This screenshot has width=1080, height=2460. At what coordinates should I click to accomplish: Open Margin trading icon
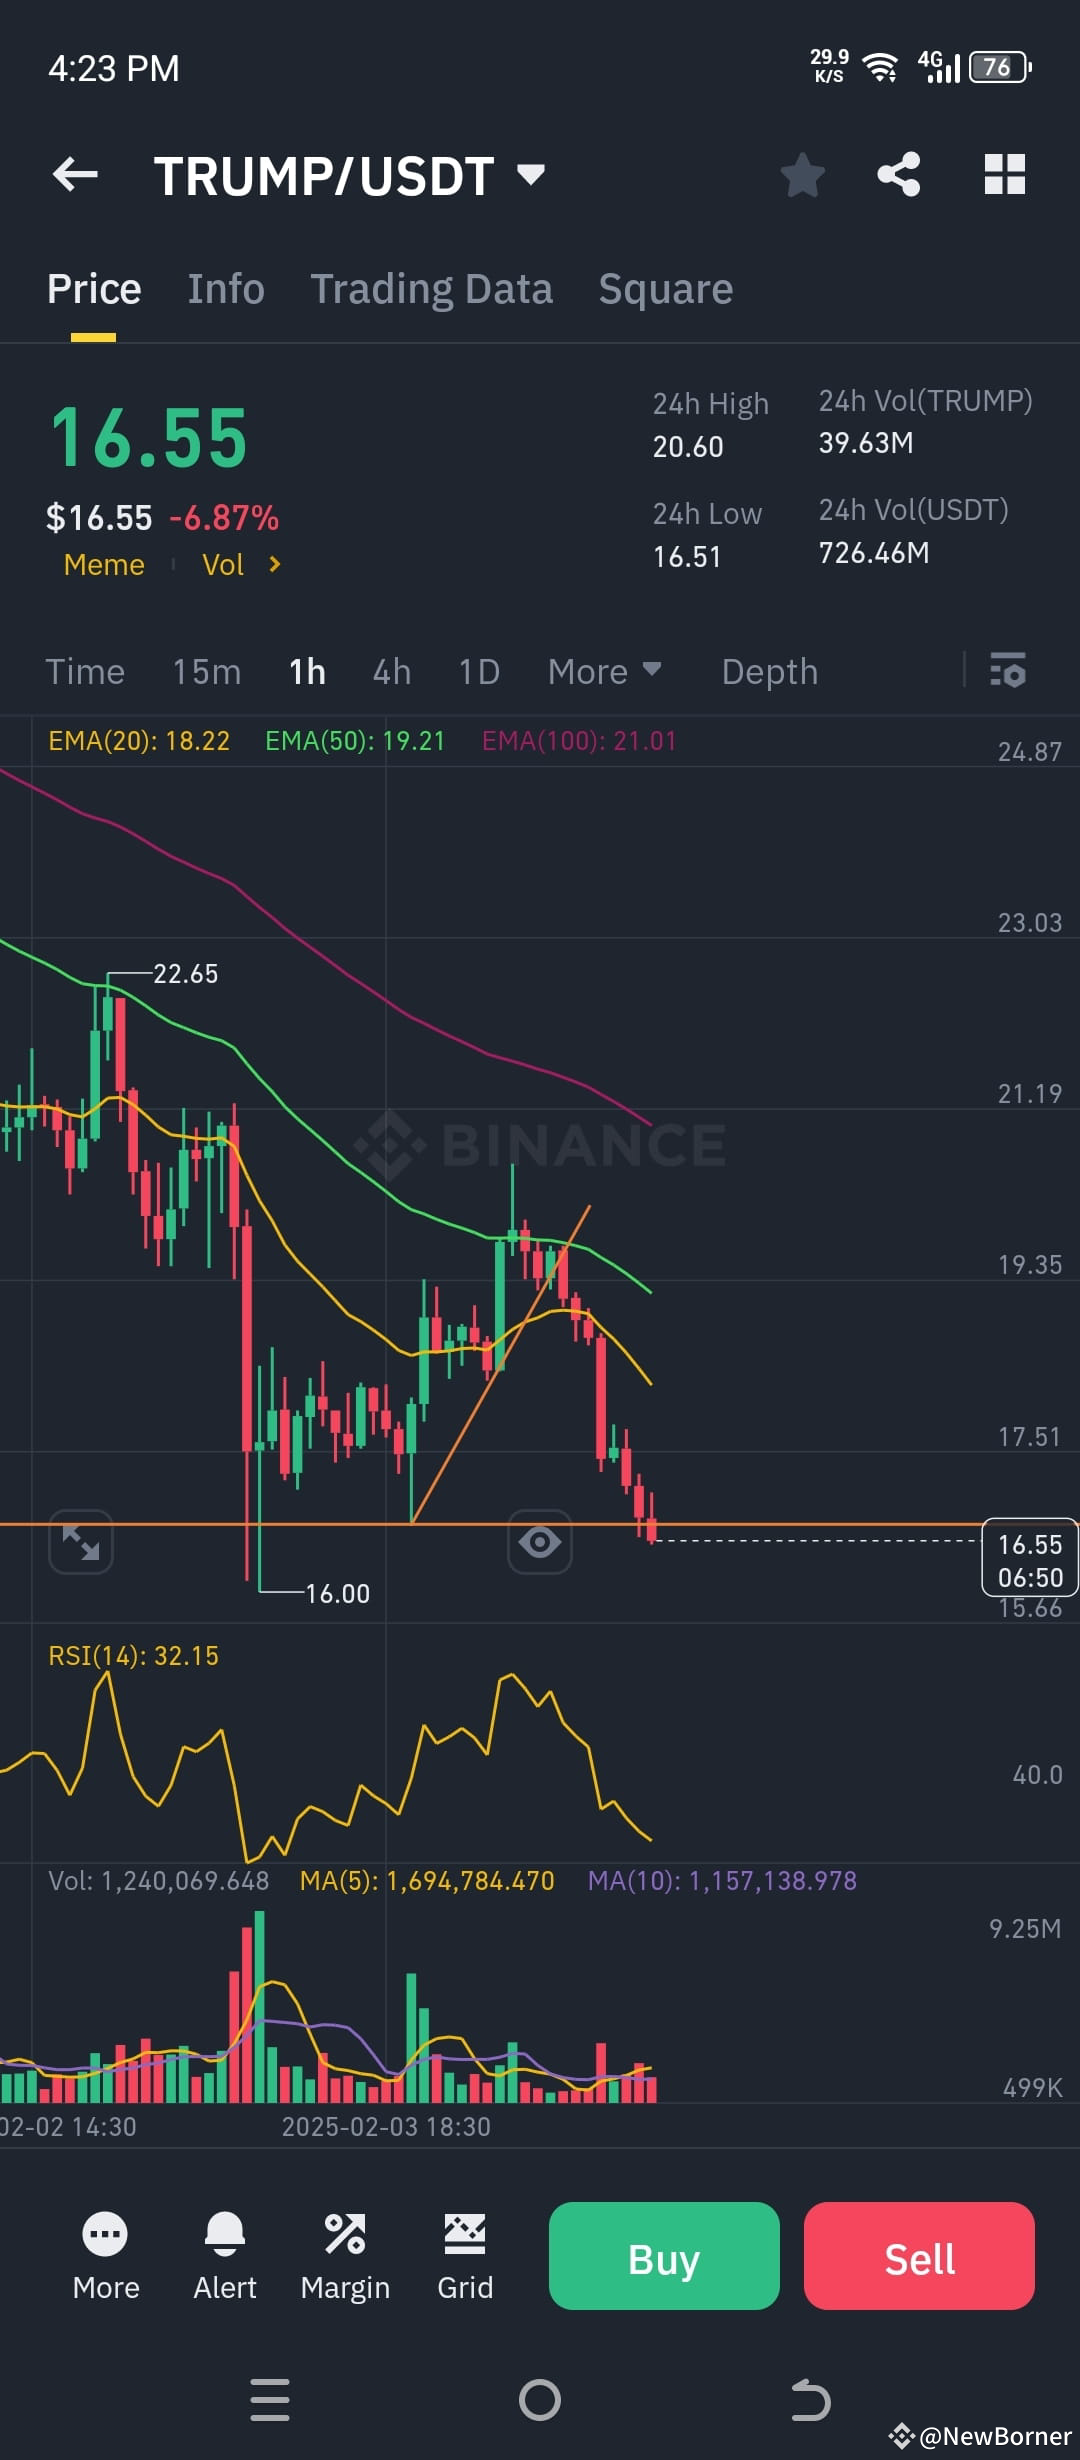click(345, 2254)
